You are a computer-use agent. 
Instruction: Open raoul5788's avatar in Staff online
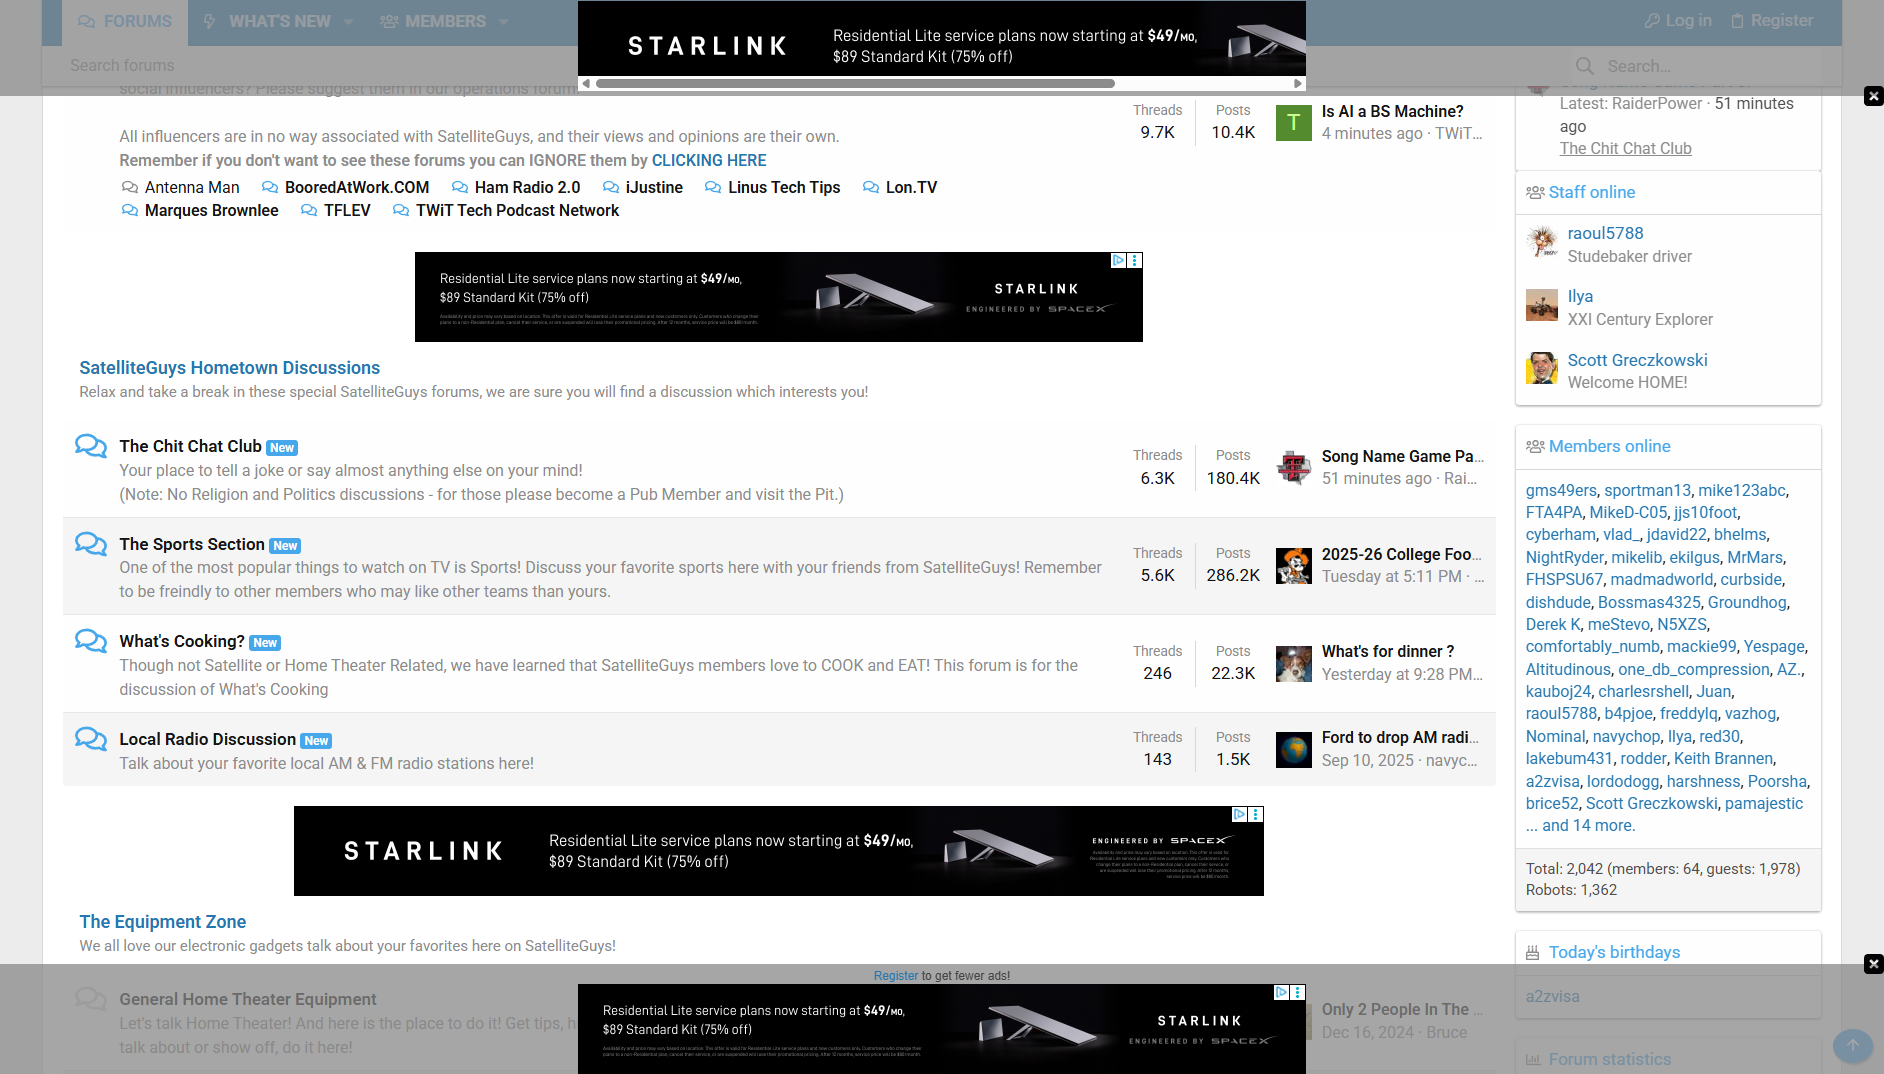(x=1542, y=242)
